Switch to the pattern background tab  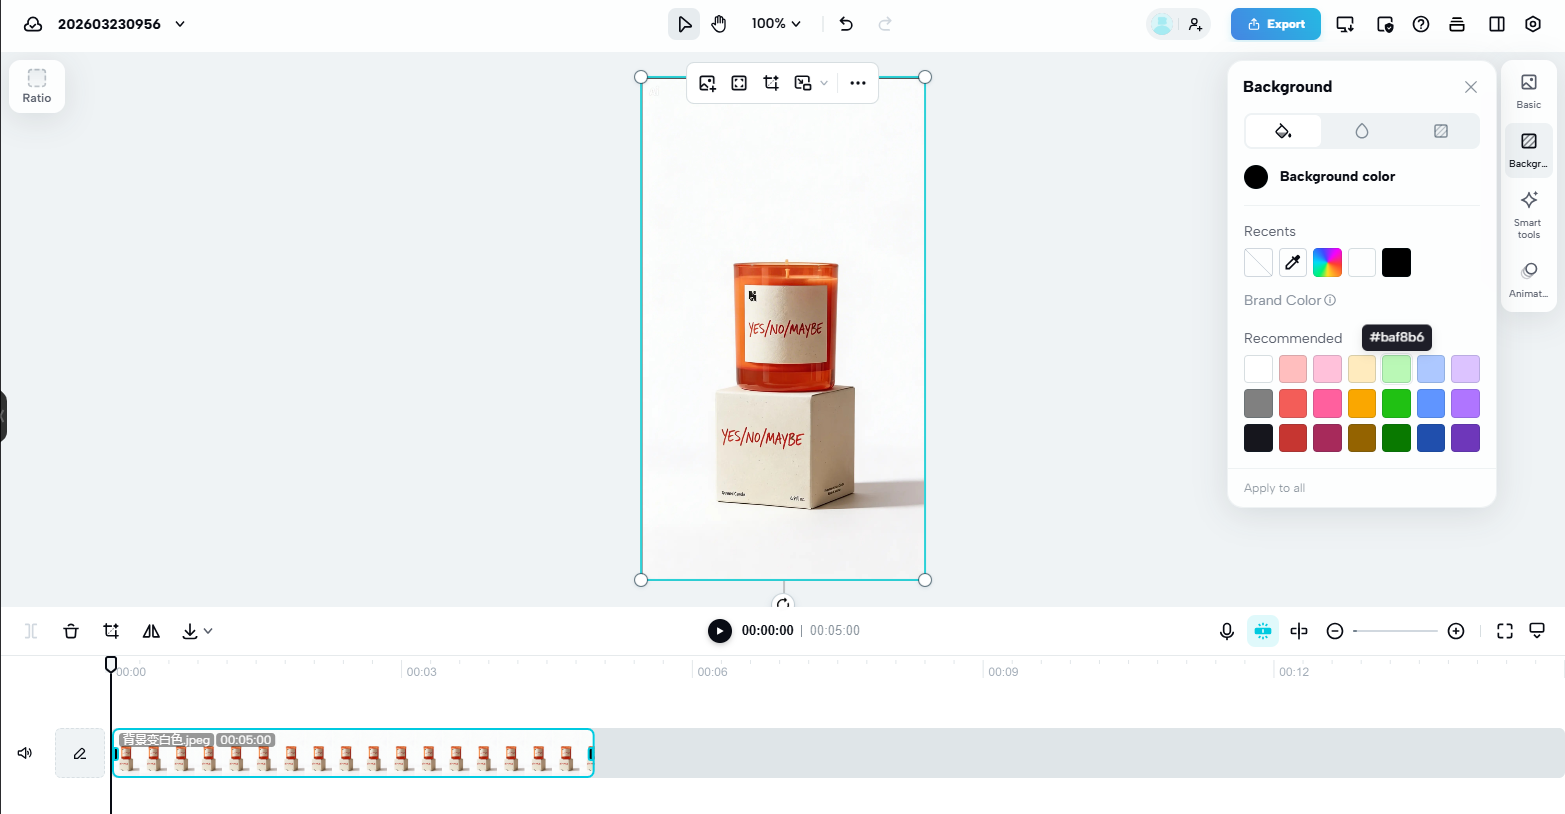[1441, 131]
